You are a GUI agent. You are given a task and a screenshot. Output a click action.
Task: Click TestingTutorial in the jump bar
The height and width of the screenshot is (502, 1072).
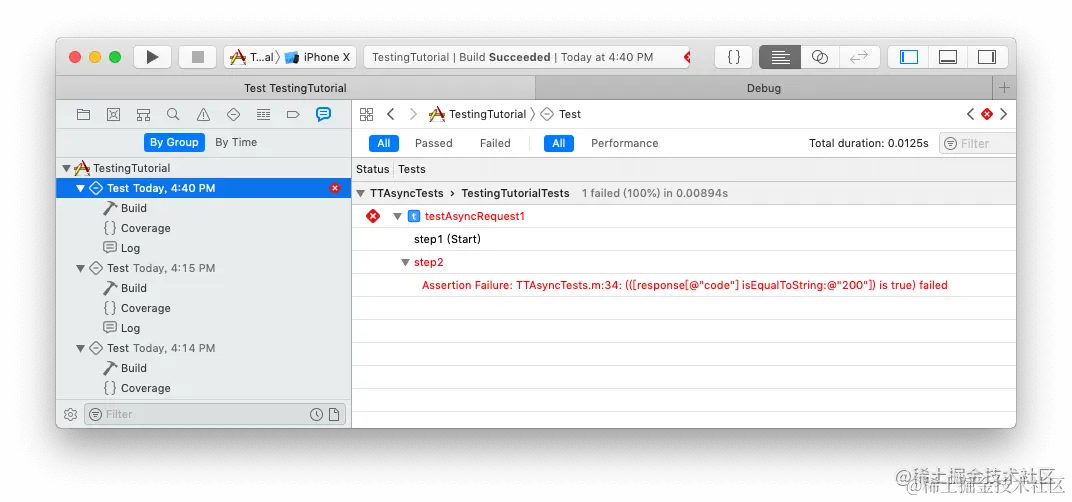(479, 114)
